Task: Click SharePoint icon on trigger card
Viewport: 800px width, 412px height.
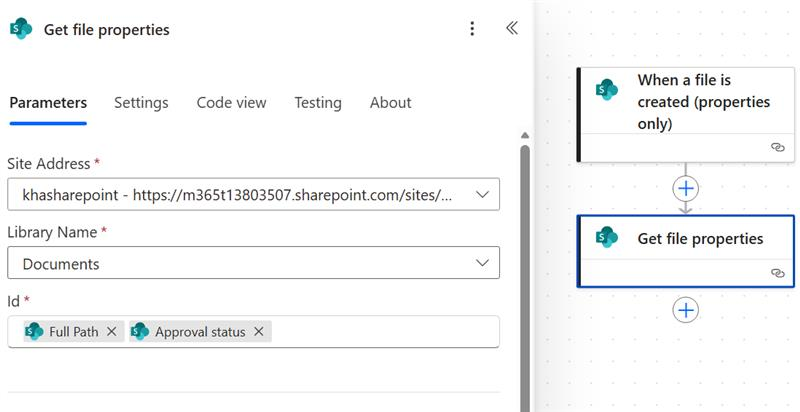Action: tap(607, 89)
